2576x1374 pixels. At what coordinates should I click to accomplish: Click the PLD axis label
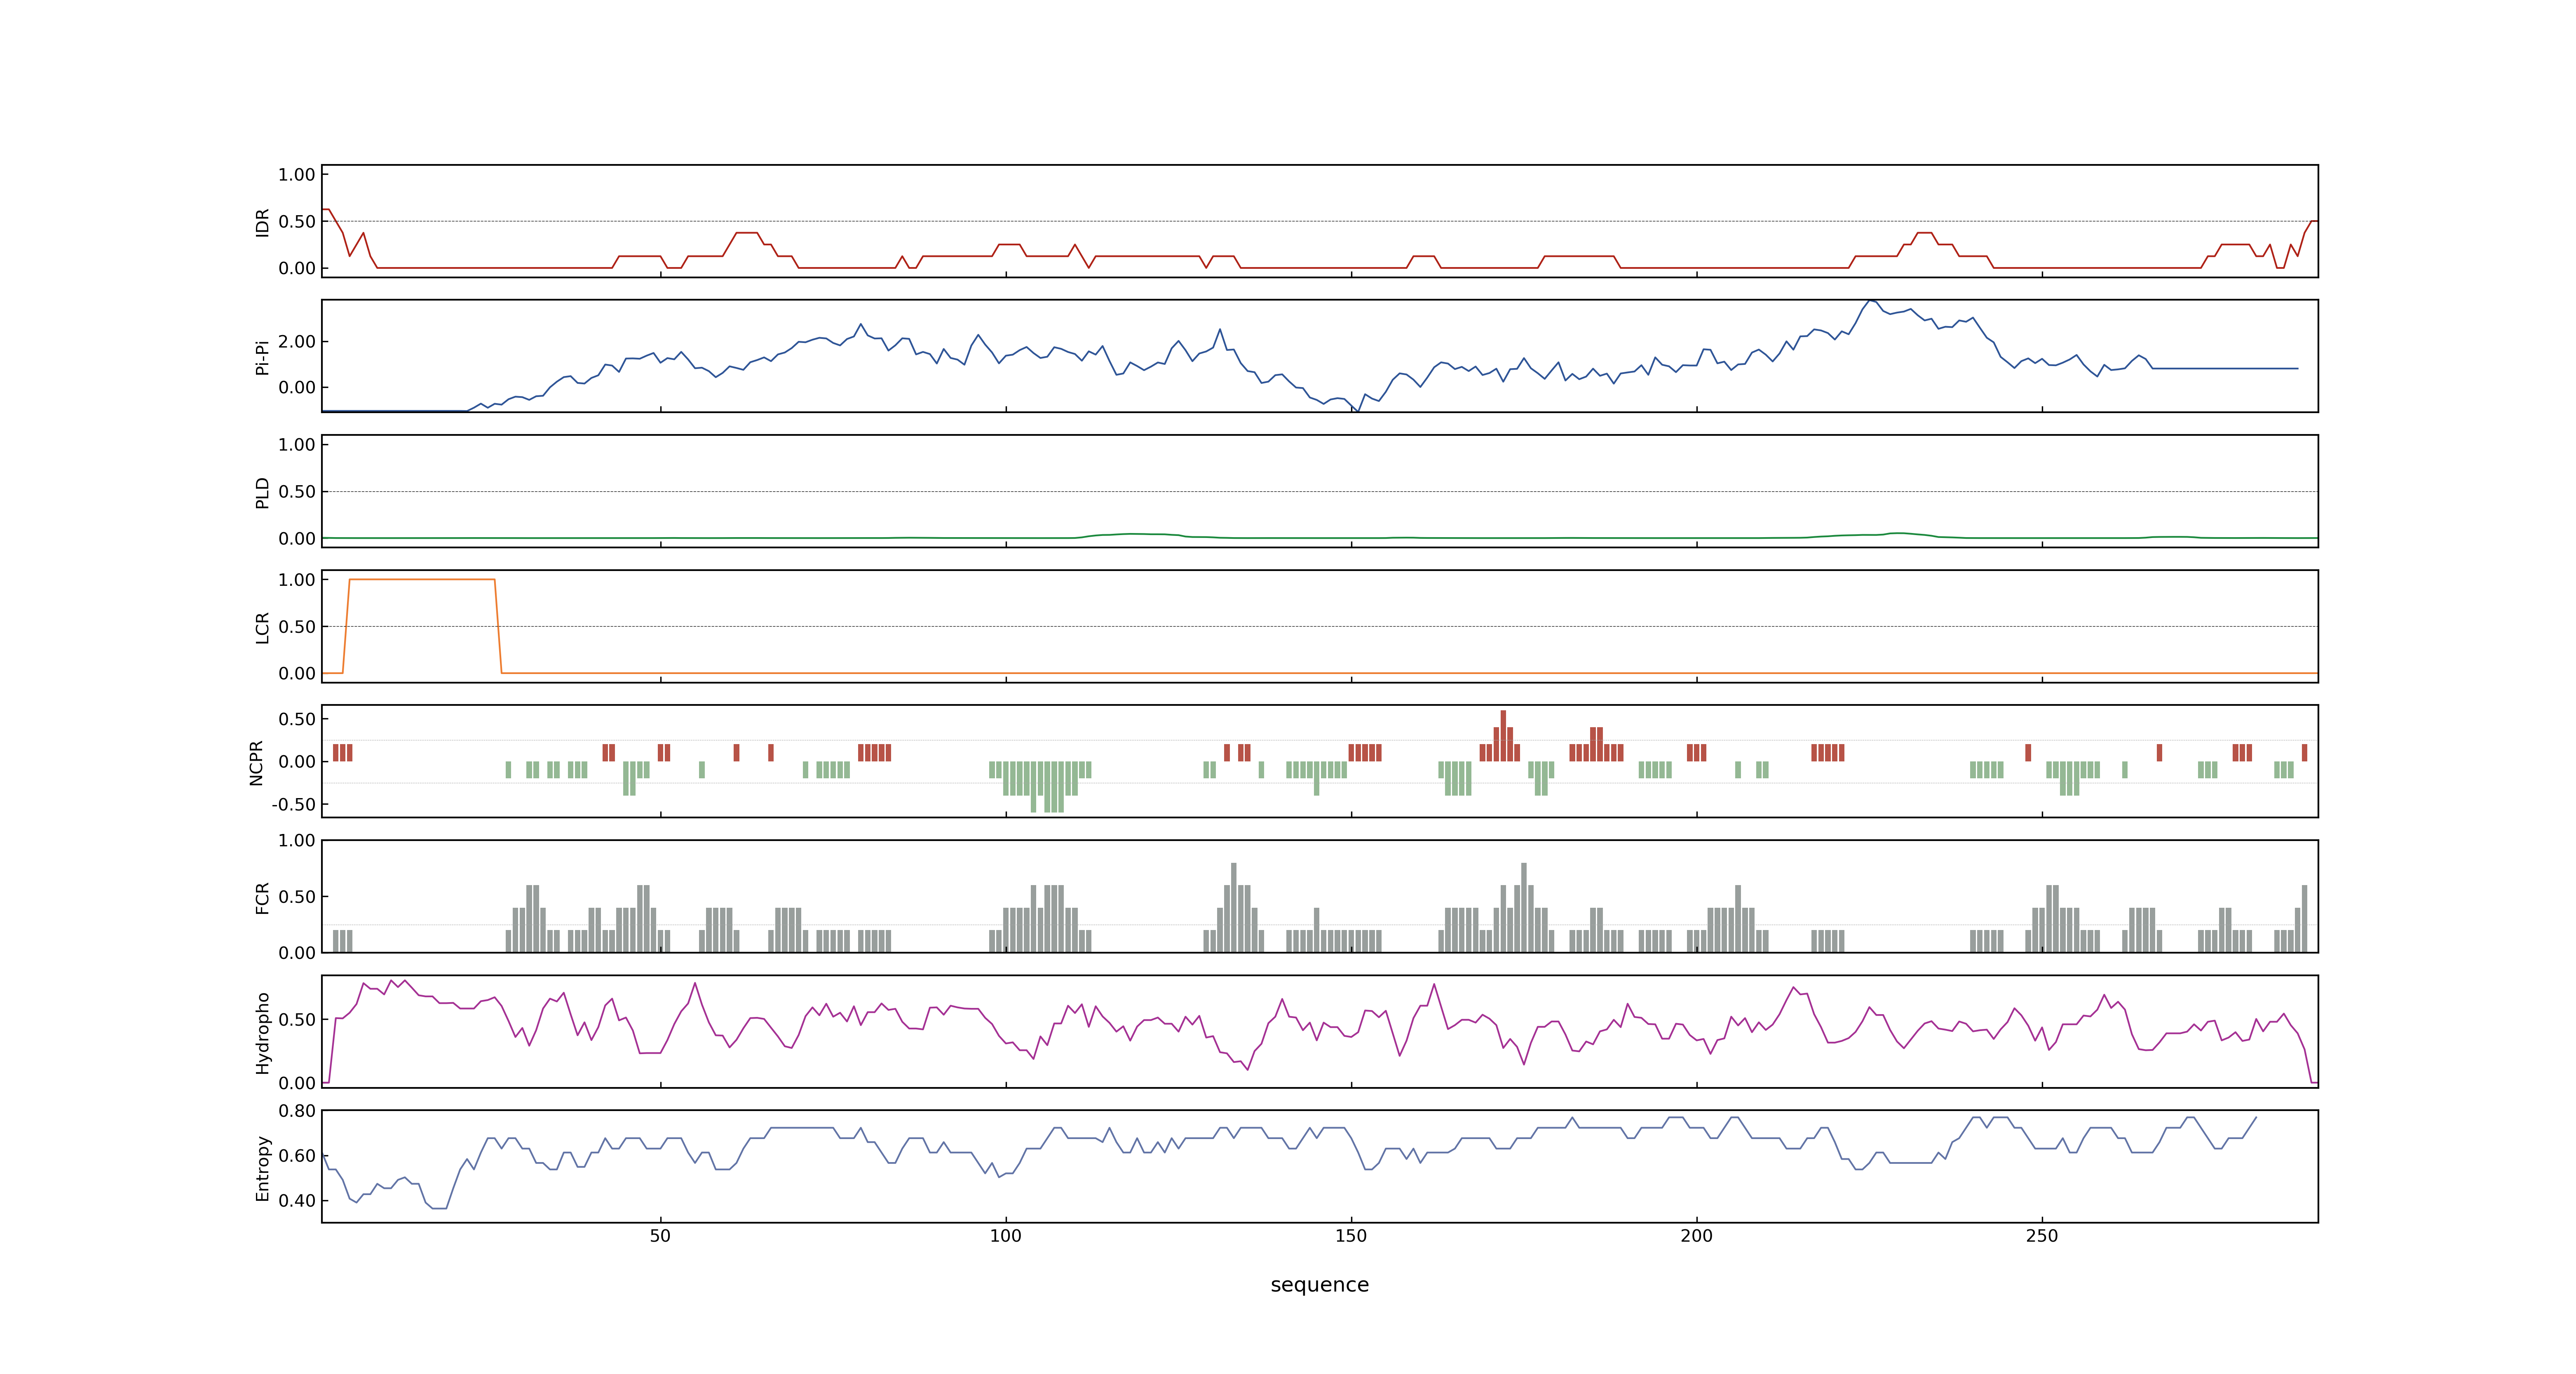263,492
